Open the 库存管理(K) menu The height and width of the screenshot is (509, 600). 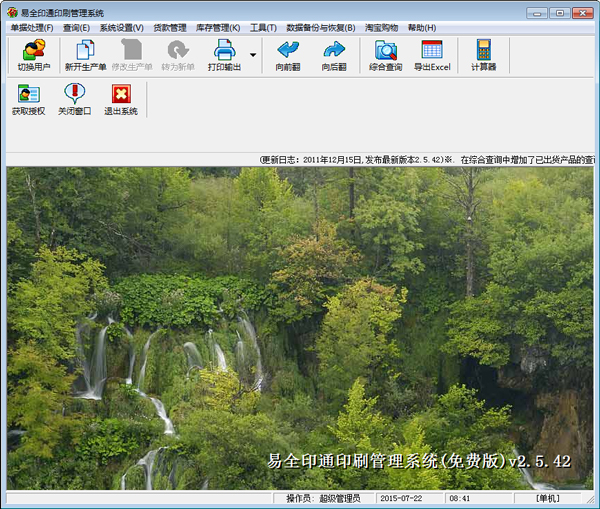218,28
